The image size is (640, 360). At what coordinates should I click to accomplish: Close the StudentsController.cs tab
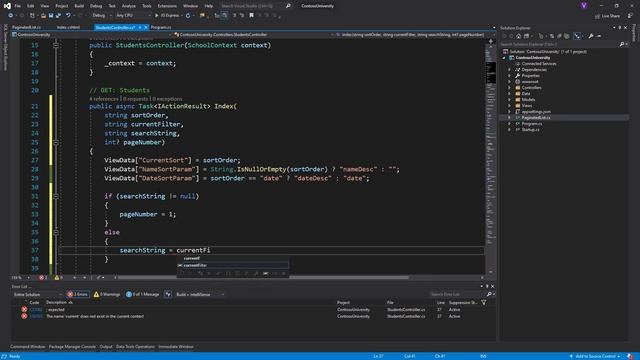point(146,27)
